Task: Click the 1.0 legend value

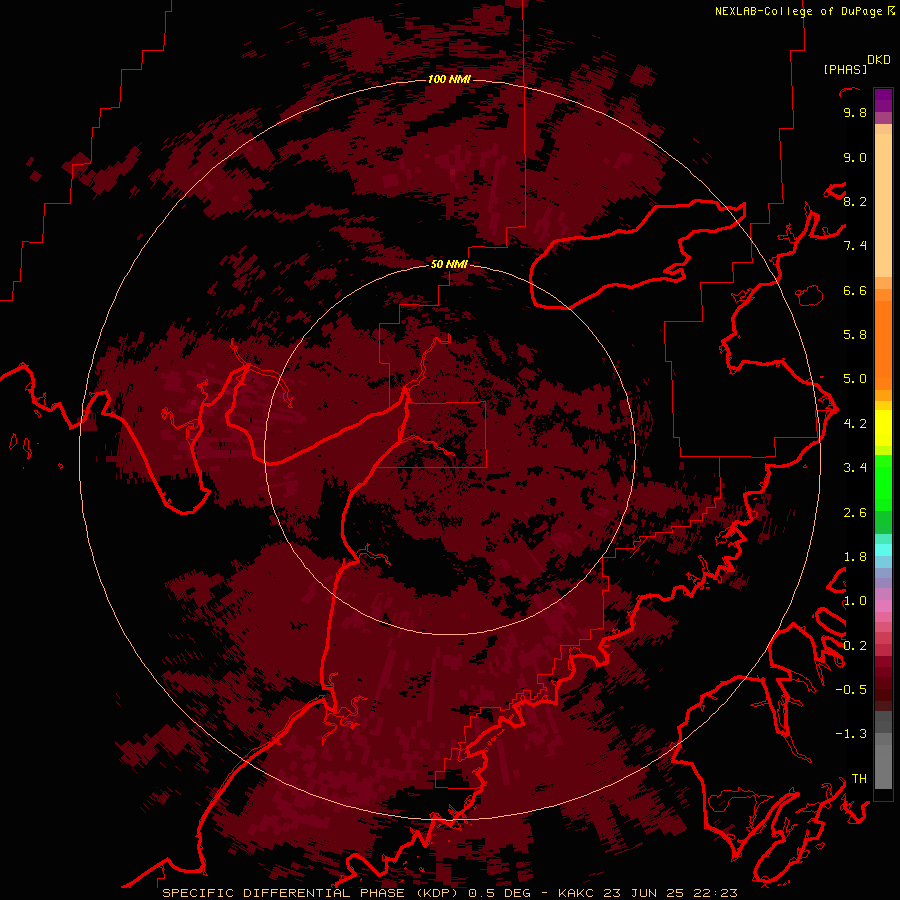Action: pyautogui.click(x=855, y=602)
